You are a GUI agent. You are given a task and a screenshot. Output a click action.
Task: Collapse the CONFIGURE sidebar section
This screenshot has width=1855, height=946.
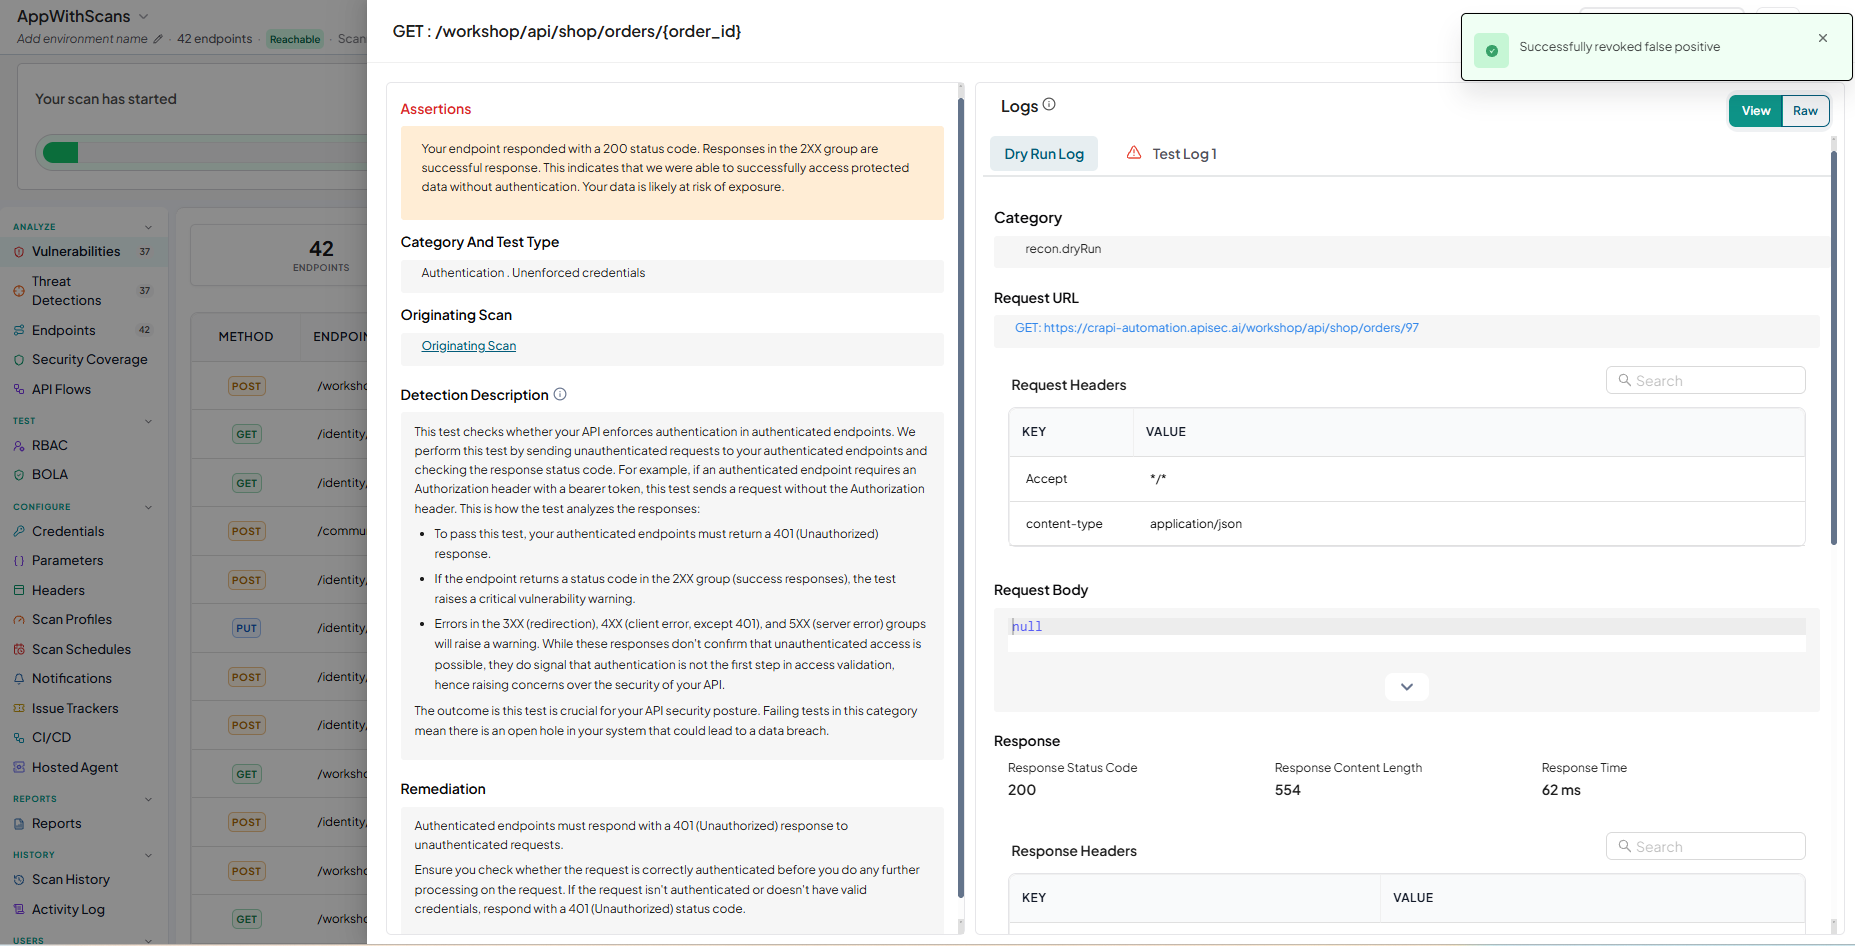point(149,507)
